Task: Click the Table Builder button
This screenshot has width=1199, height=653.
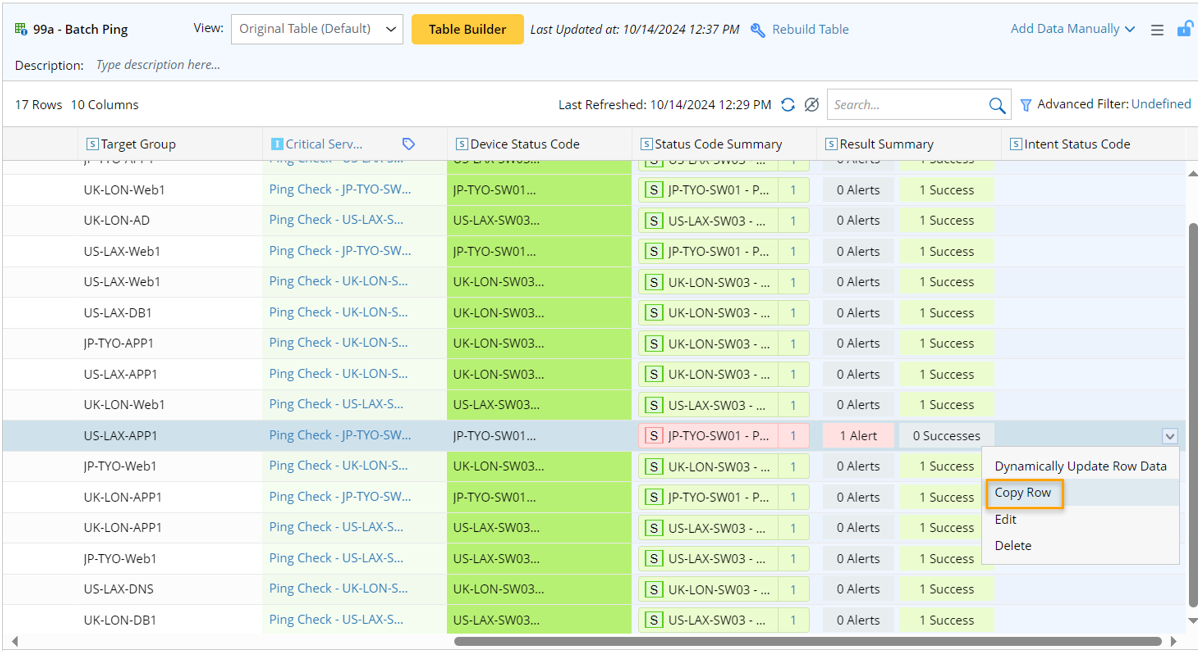Action: (467, 29)
